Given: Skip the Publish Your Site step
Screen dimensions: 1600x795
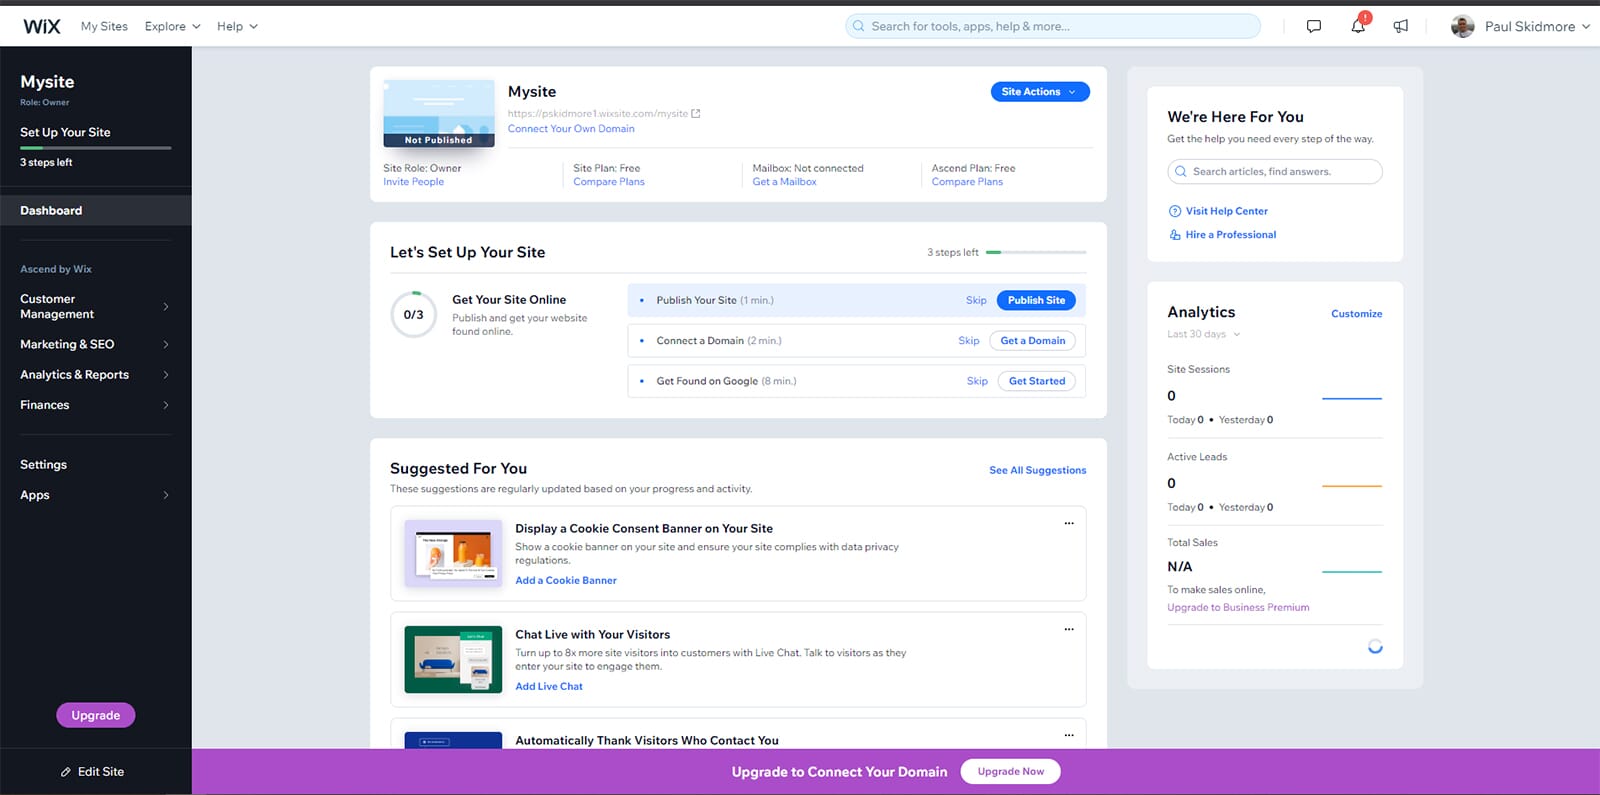Looking at the screenshot, I should tap(976, 300).
